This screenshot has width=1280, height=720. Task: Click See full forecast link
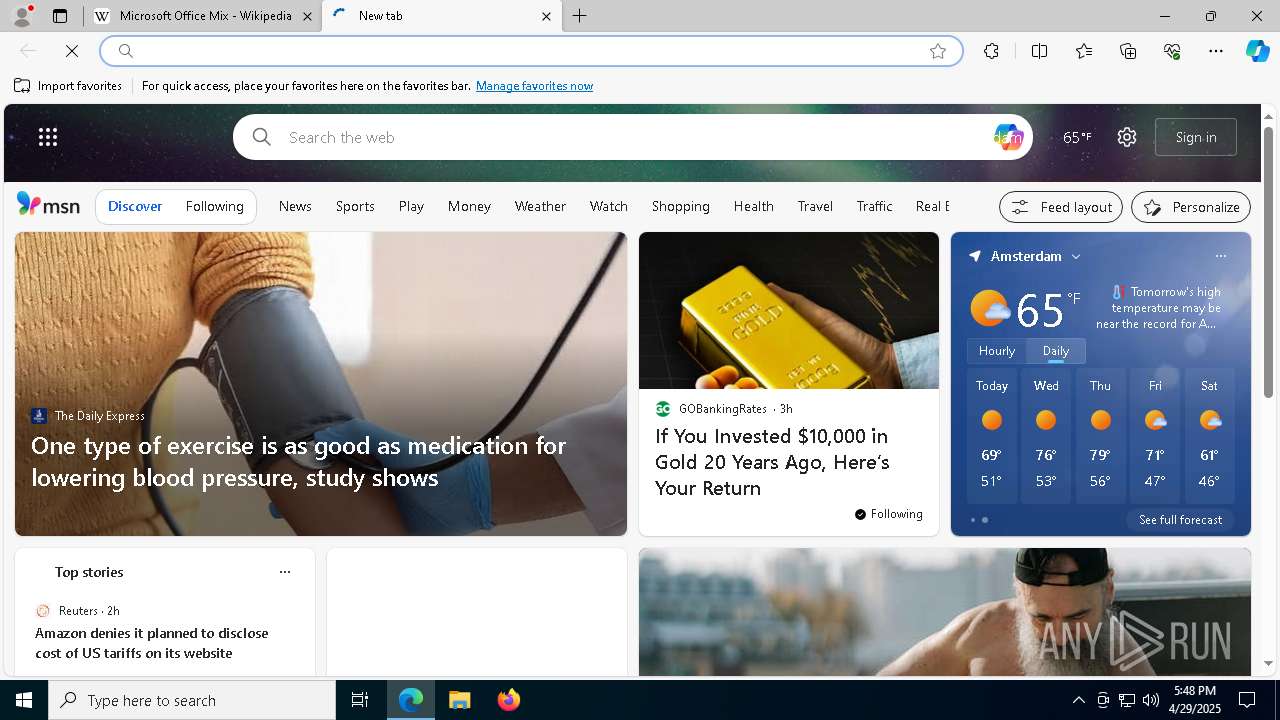[1180, 520]
